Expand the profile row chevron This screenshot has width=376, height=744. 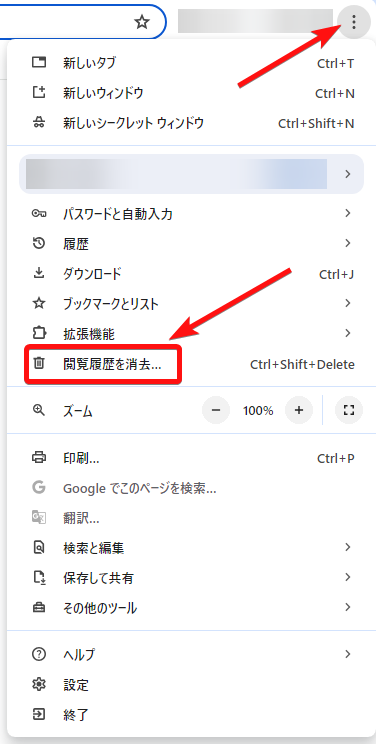click(x=348, y=174)
